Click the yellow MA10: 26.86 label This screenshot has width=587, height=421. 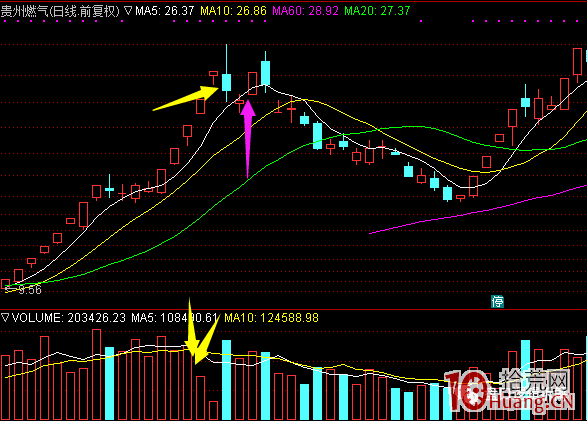point(233,11)
